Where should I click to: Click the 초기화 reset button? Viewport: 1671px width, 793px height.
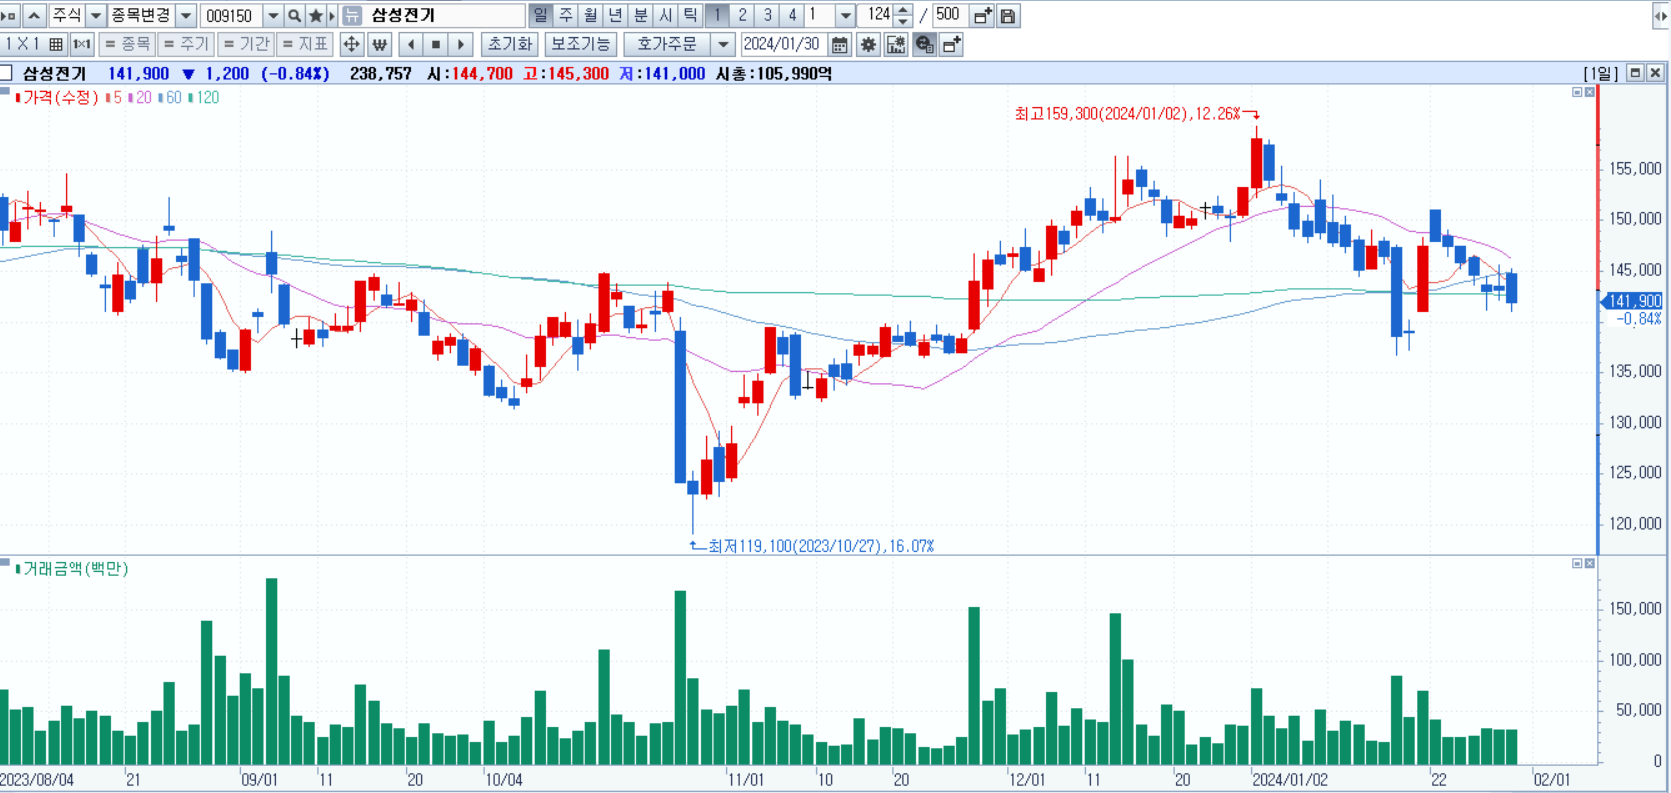point(510,44)
